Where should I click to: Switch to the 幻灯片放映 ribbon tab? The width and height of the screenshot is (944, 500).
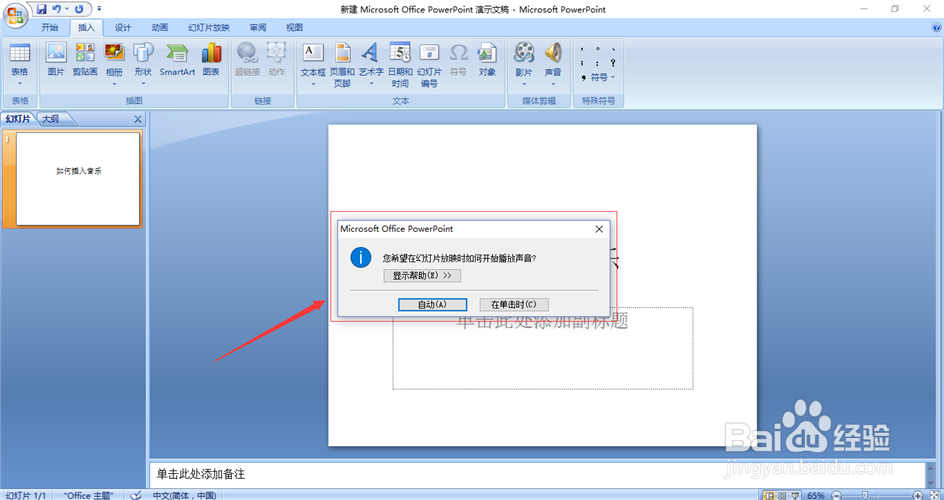[x=208, y=28]
